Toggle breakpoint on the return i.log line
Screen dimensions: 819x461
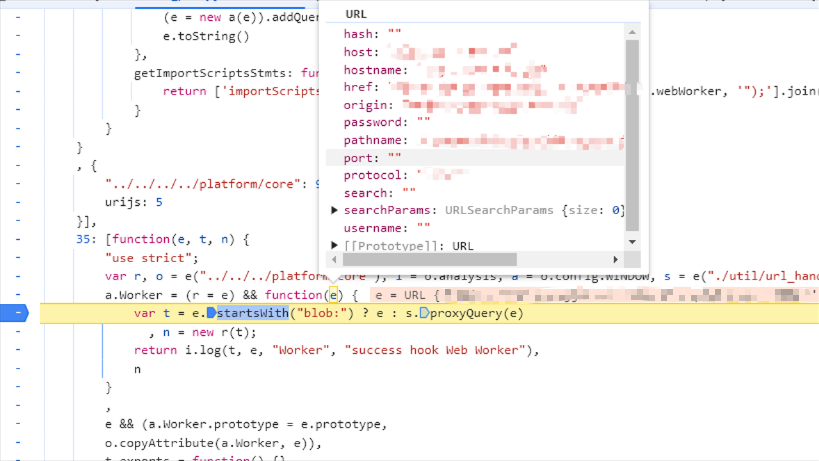coord(19,350)
